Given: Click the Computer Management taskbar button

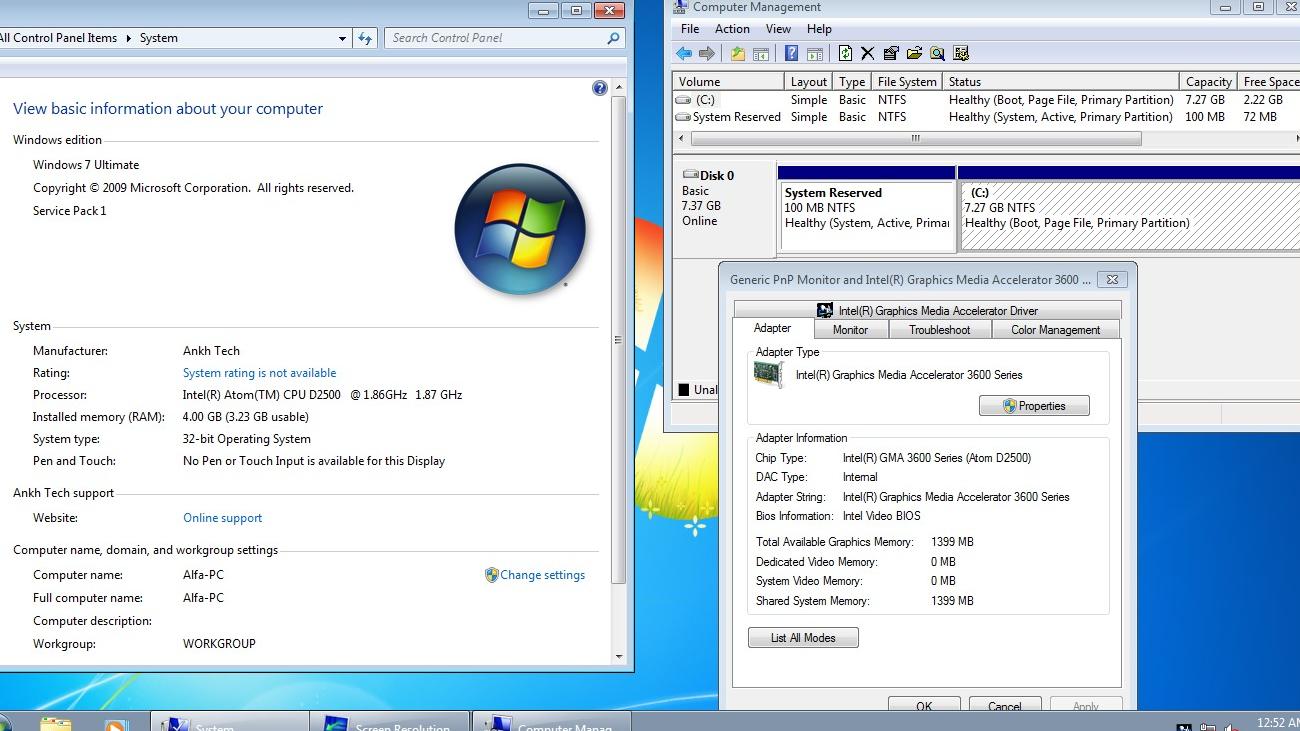Looking at the screenshot, I should 551,721.
